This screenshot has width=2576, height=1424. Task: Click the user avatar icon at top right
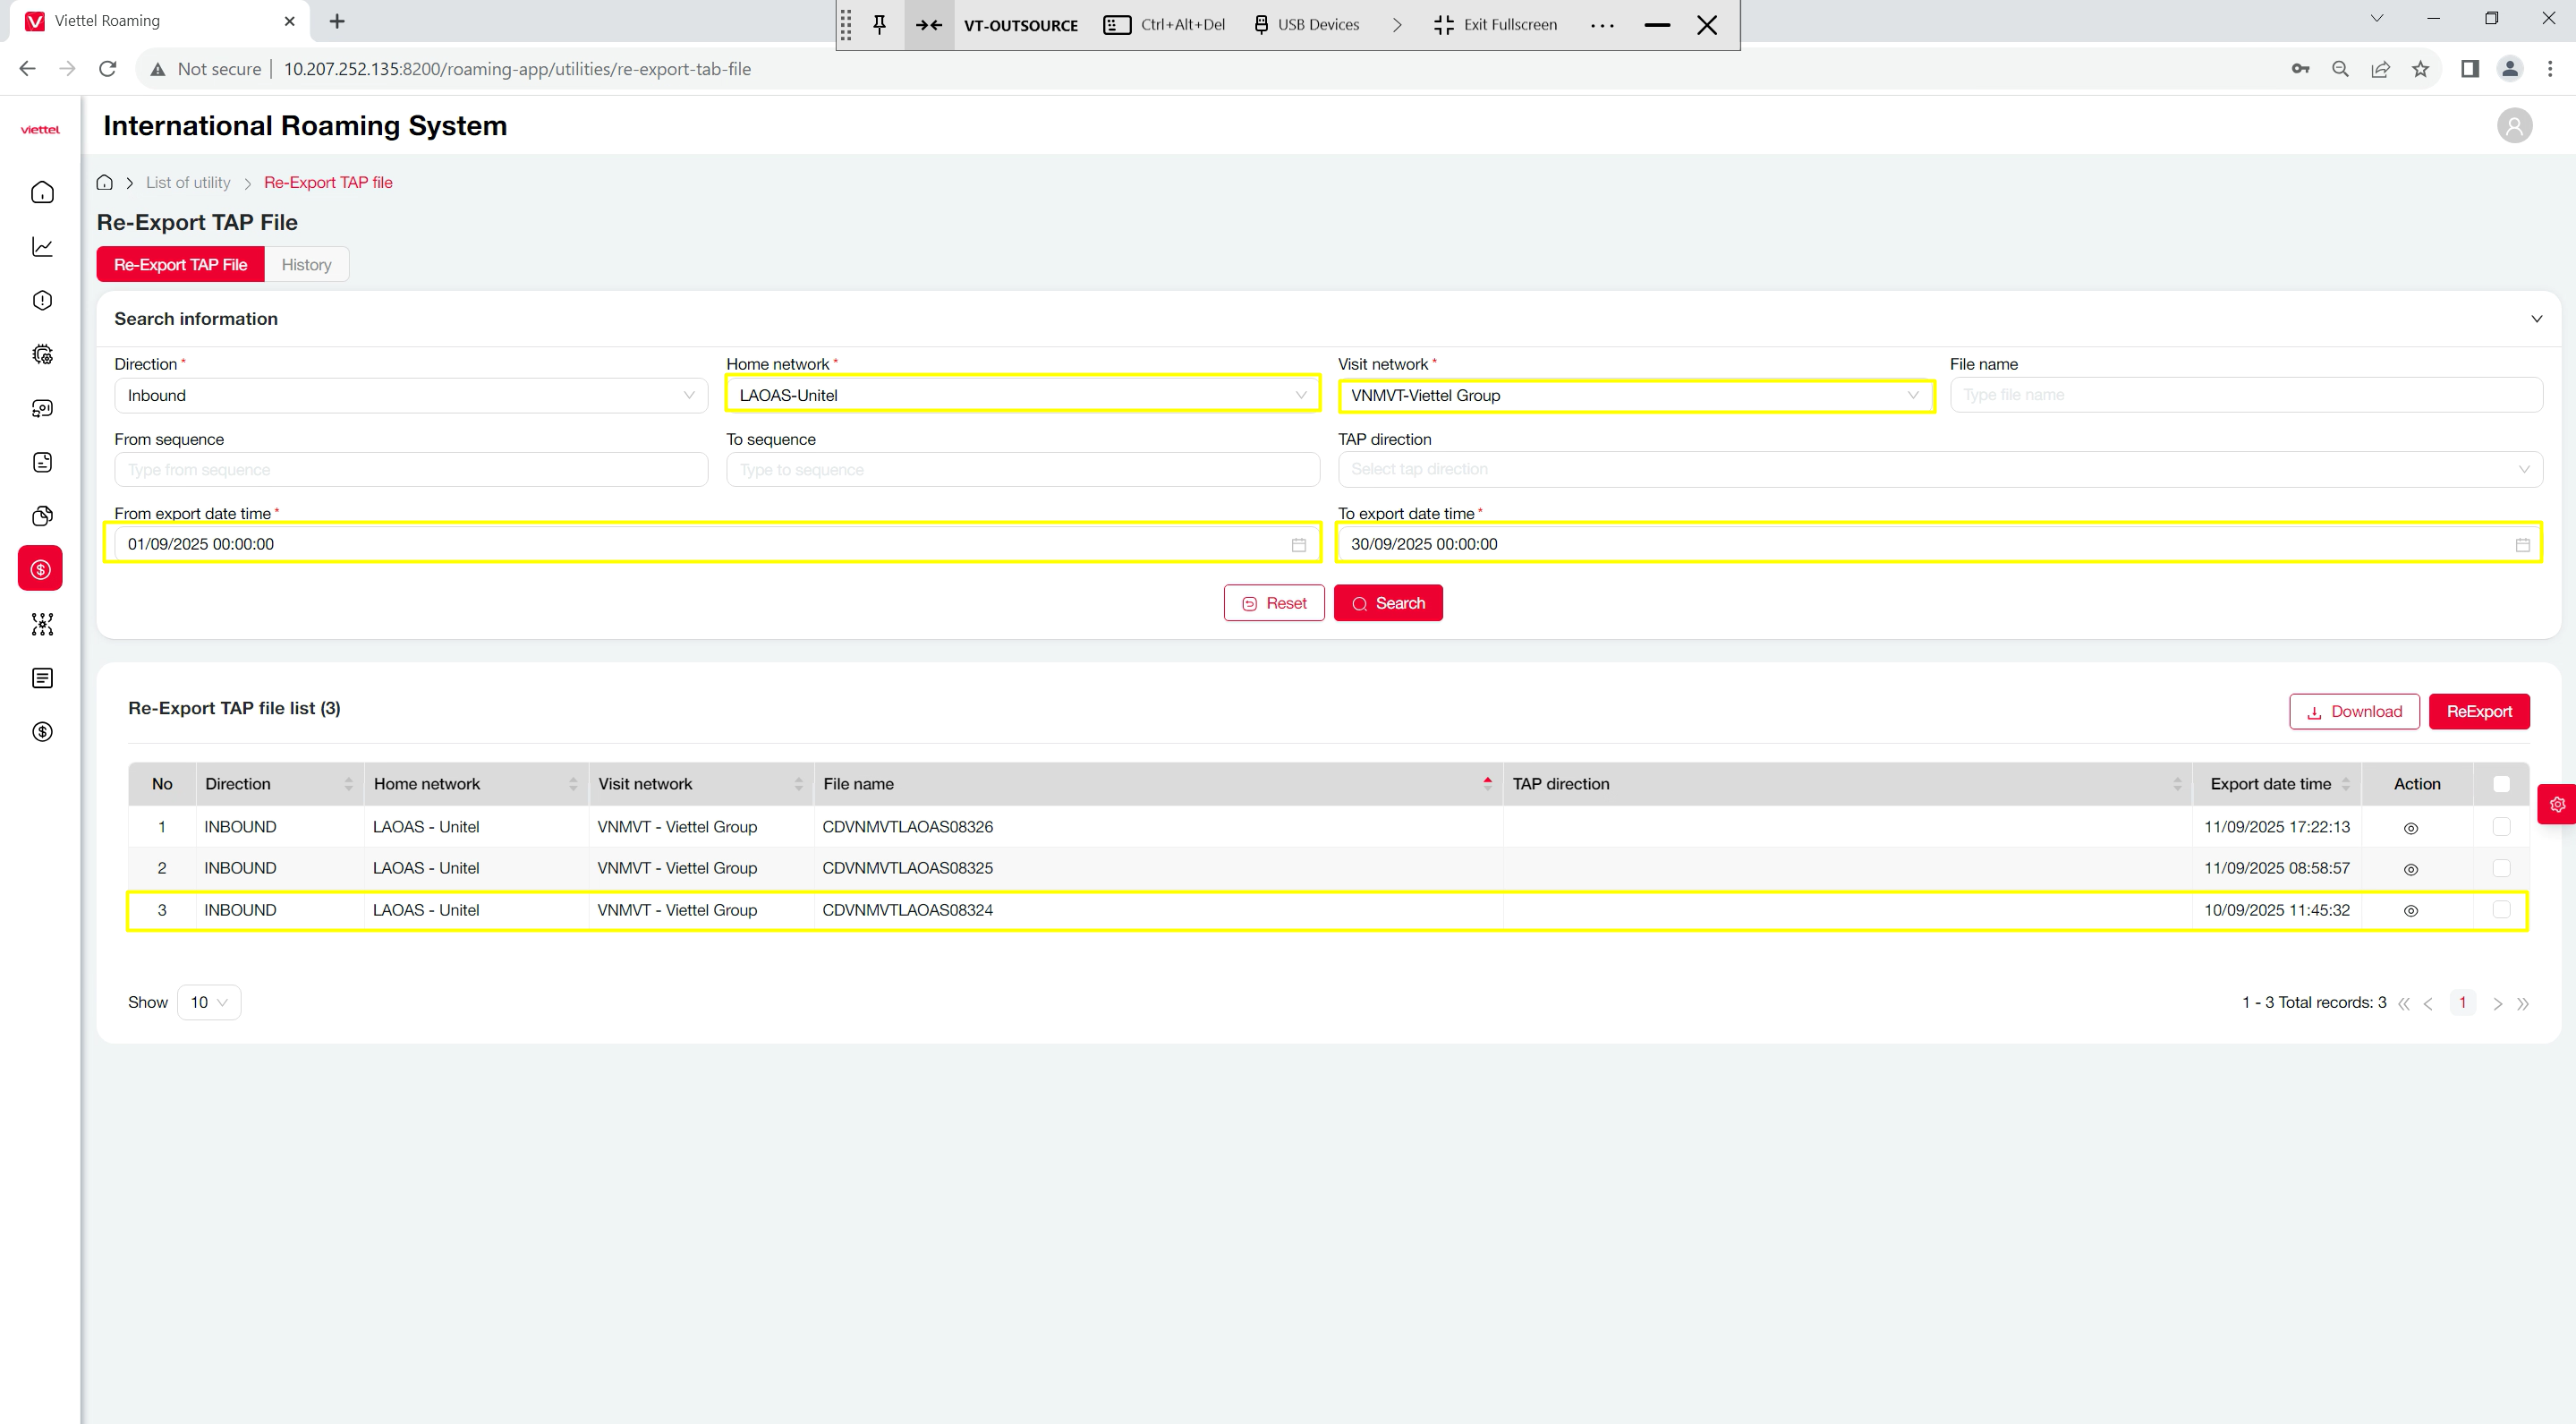pos(2514,126)
